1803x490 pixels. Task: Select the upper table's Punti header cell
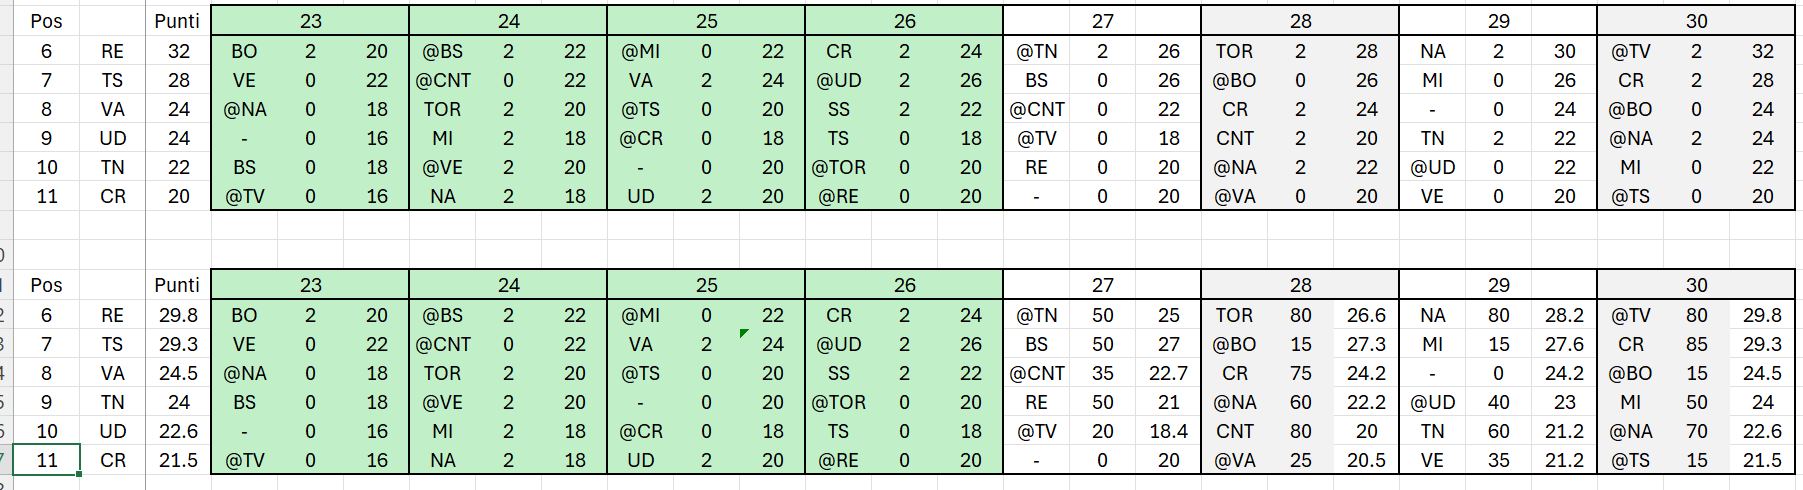(177, 21)
